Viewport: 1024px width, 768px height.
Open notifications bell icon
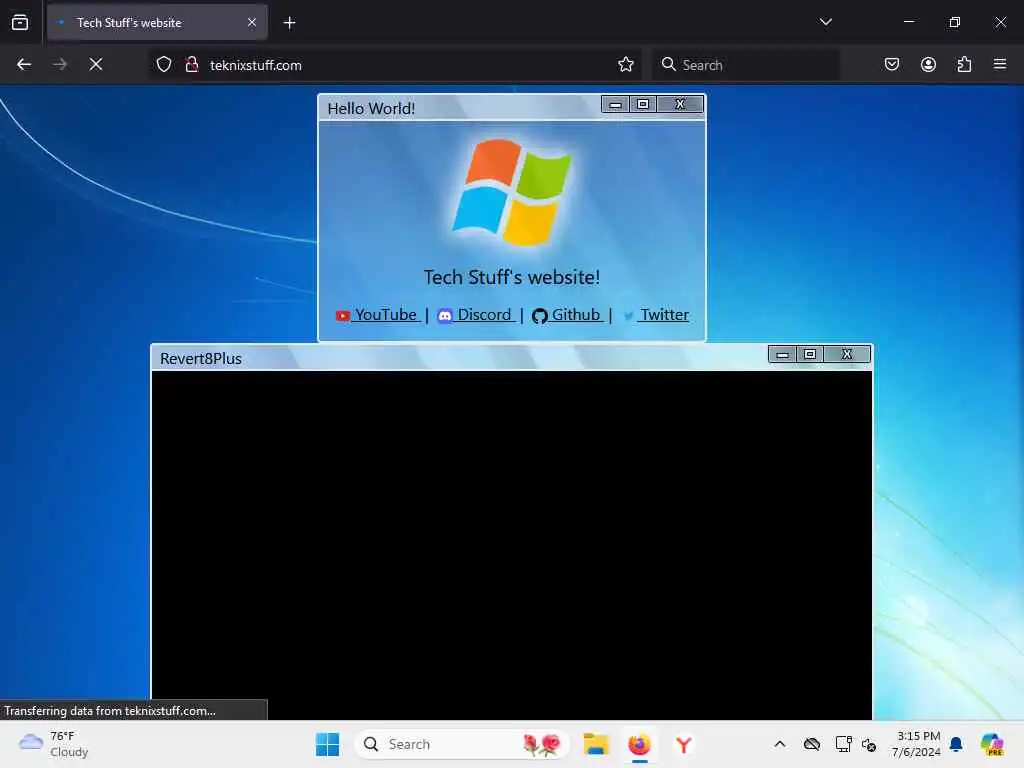(956, 744)
